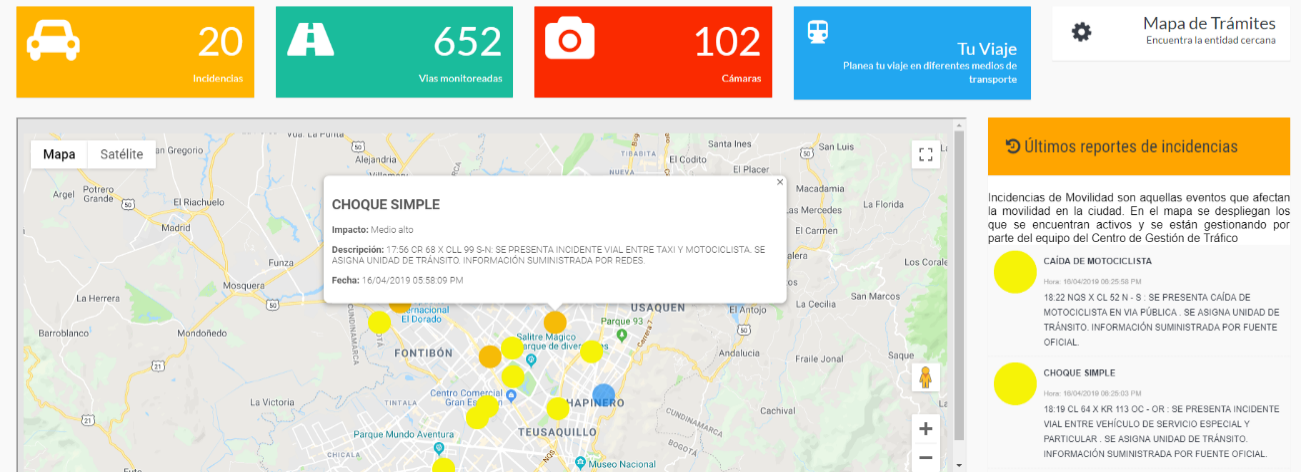
Task: Zoom out with the map minus button
Action: (x=926, y=458)
